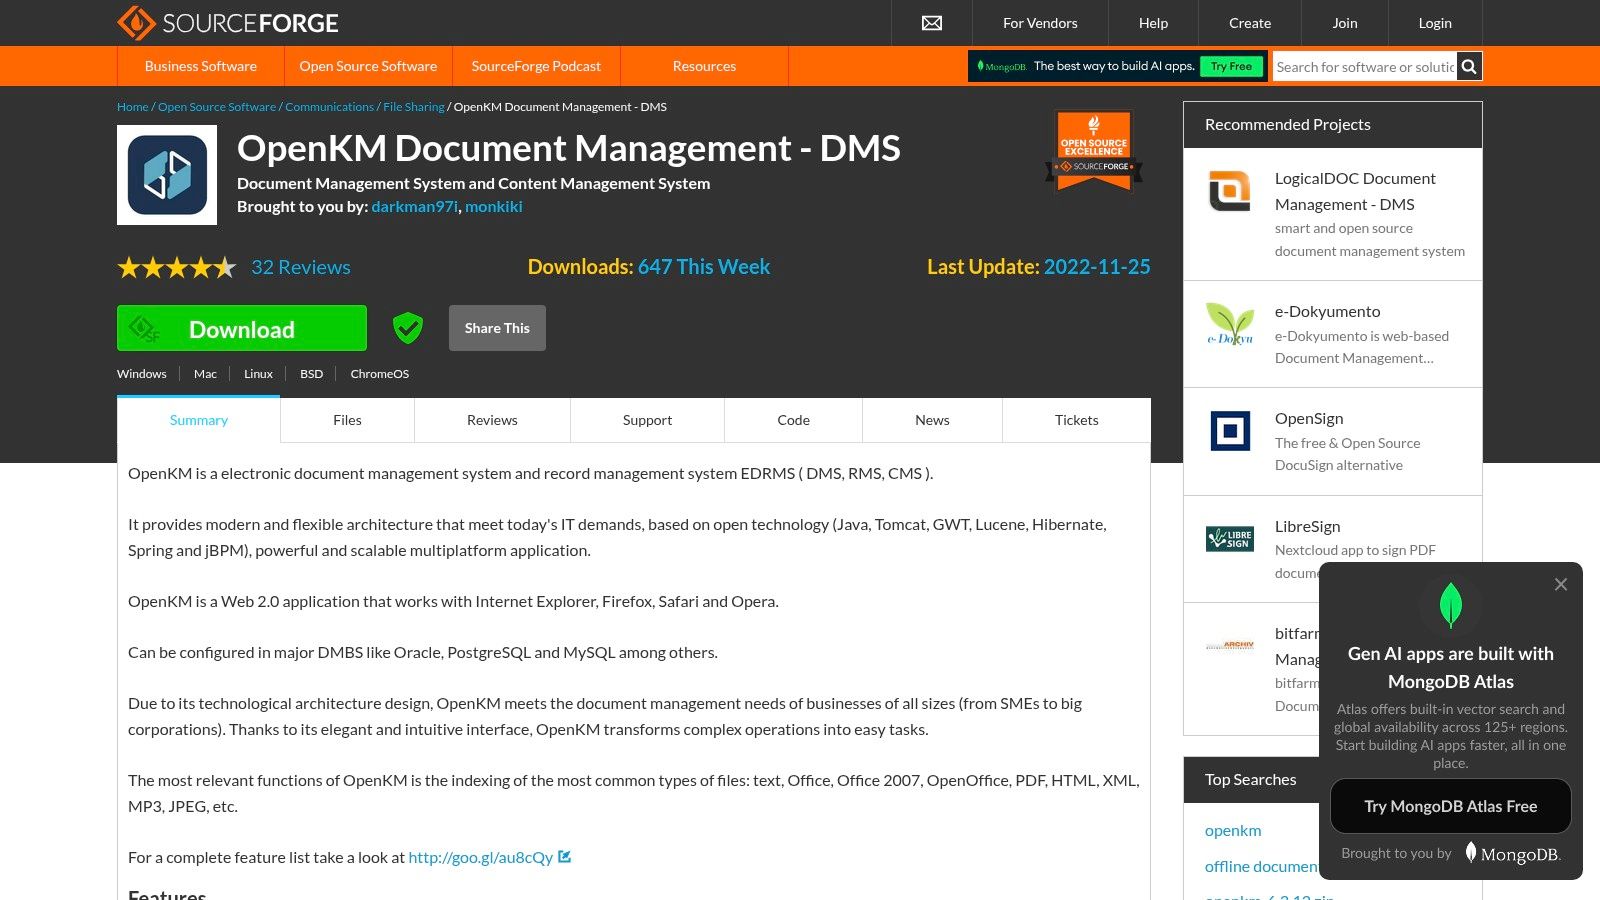Click the green Download button
The width and height of the screenshot is (1600, 900).
click(241, 328)
